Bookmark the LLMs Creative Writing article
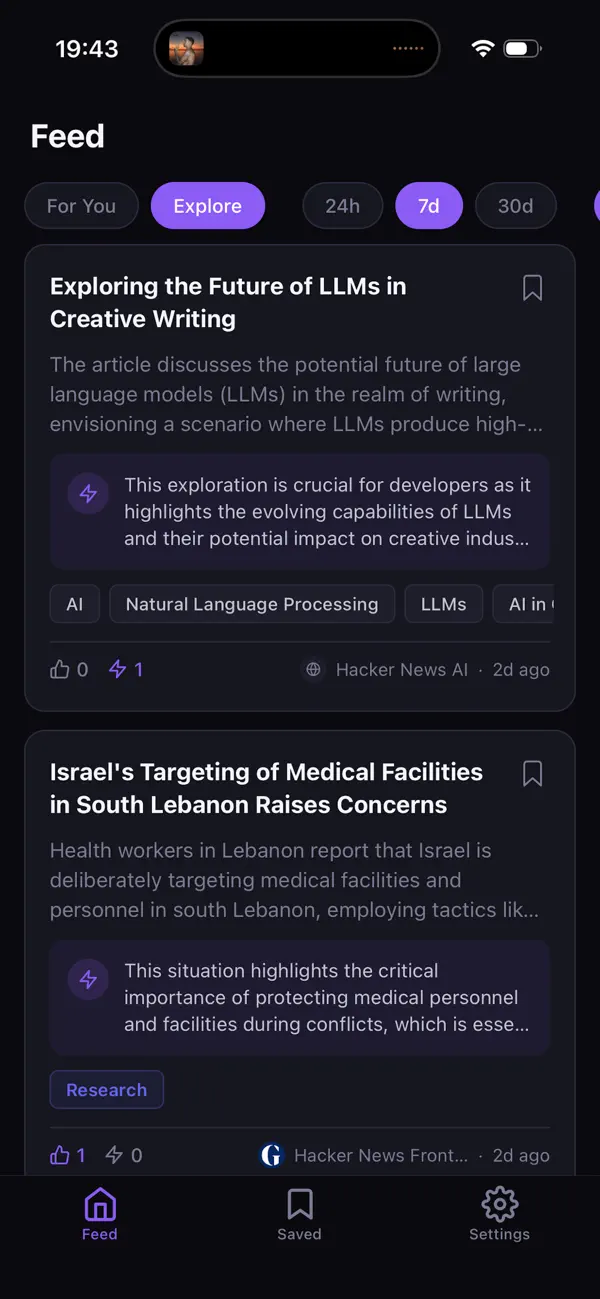 (532, 288)
